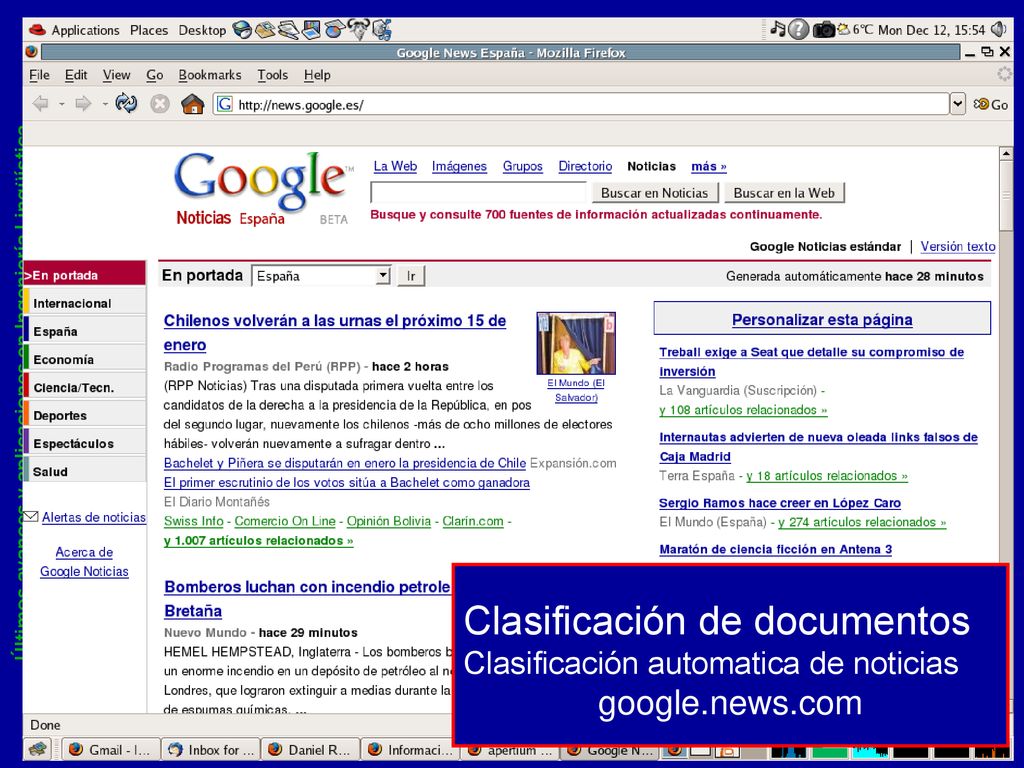Open the 'Grupos' link

(522, 167)
